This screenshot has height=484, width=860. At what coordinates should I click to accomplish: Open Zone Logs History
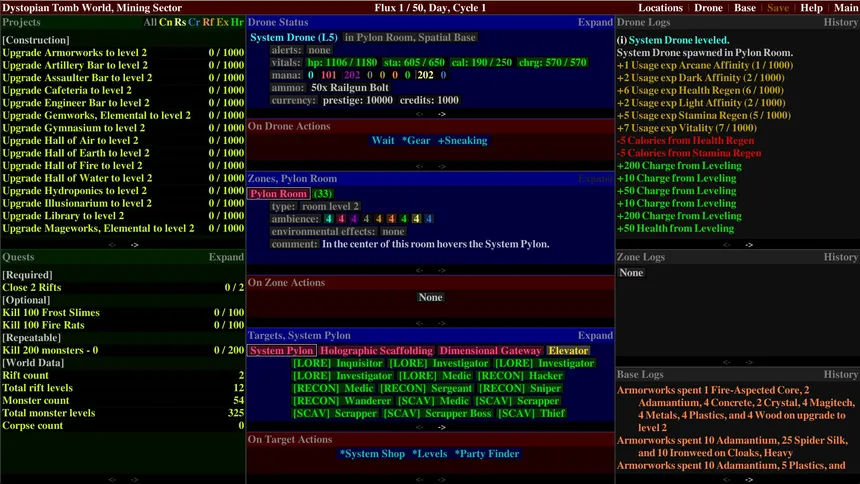pos(840,257)
